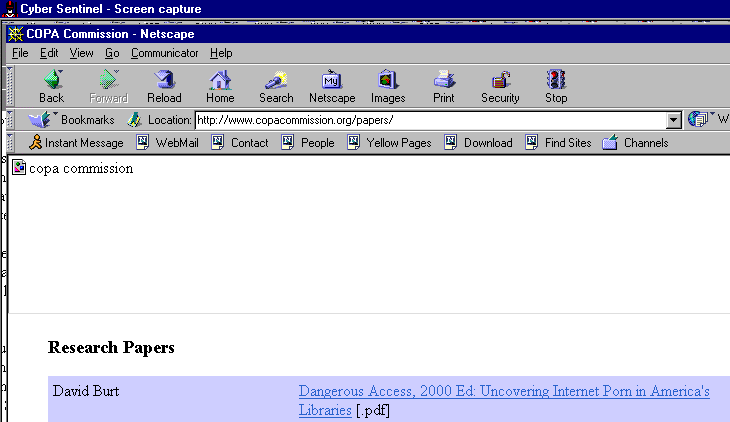This screenshot has height=422, width=730.
Task: Open the Go menu
Action: 112,53
